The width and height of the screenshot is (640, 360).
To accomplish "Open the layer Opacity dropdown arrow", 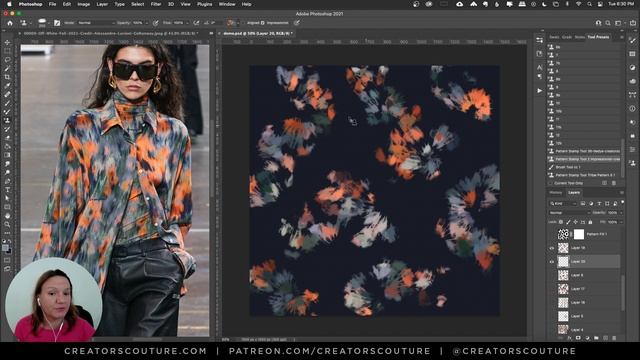I will [x=621, y=213].
